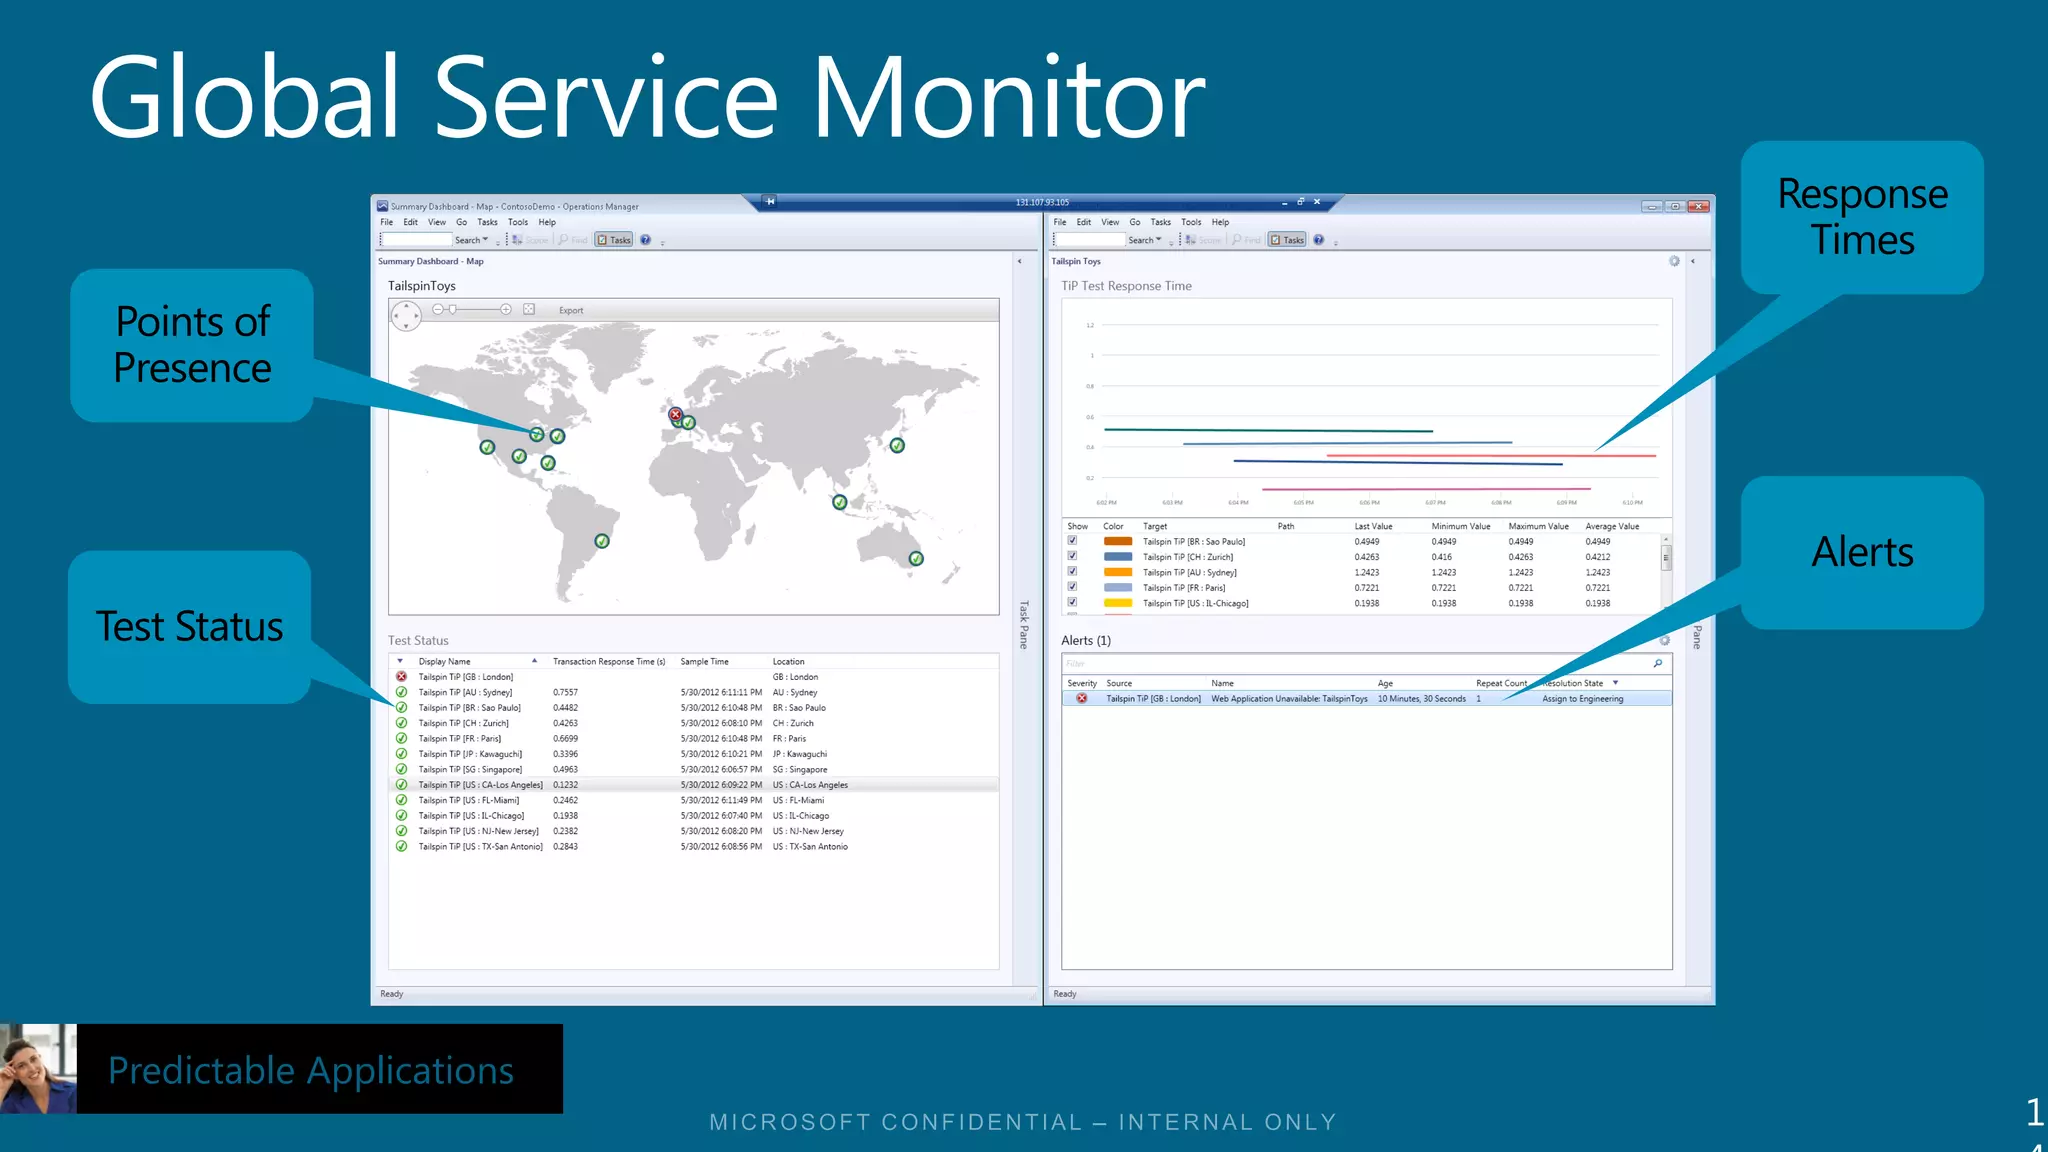Open Tools menu in Summary Dashboard window
The height and width of the screenshot is (1152, 2048).
[517, 222]
